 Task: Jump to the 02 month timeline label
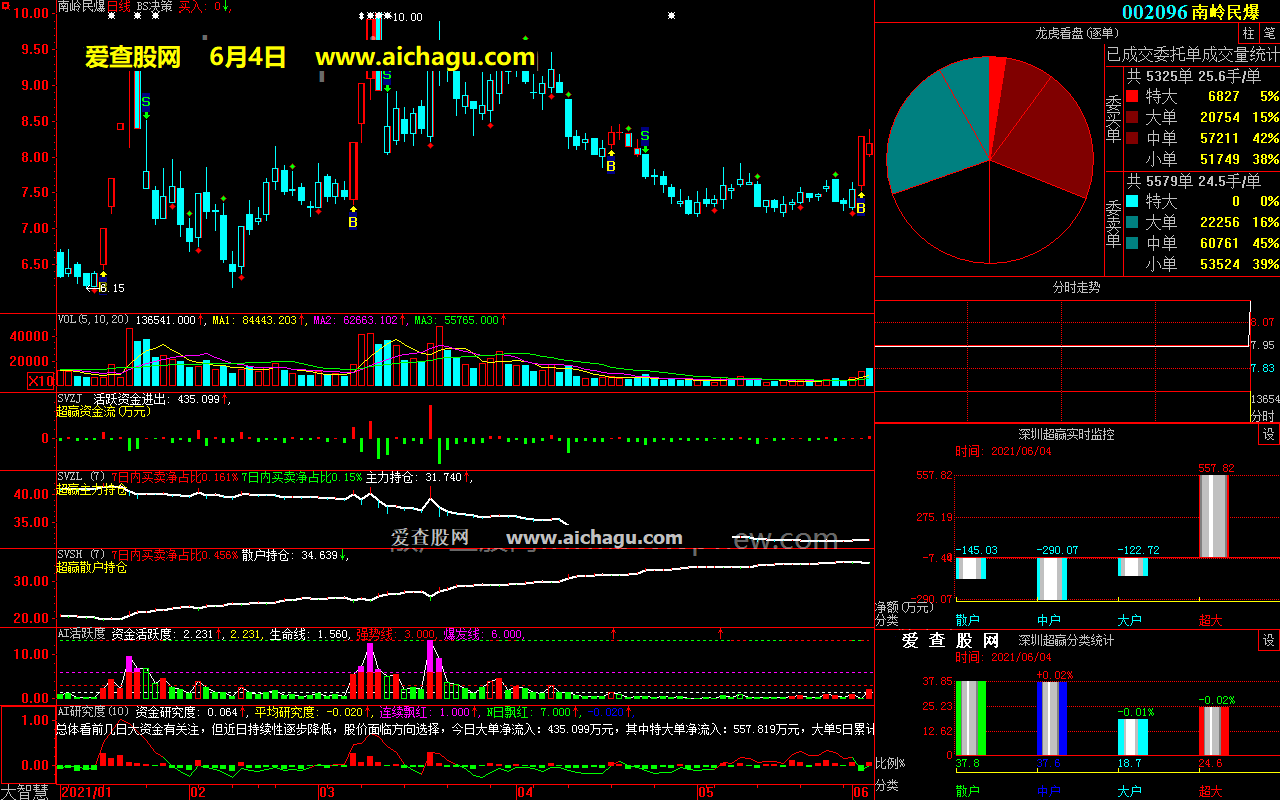point(198,792)
